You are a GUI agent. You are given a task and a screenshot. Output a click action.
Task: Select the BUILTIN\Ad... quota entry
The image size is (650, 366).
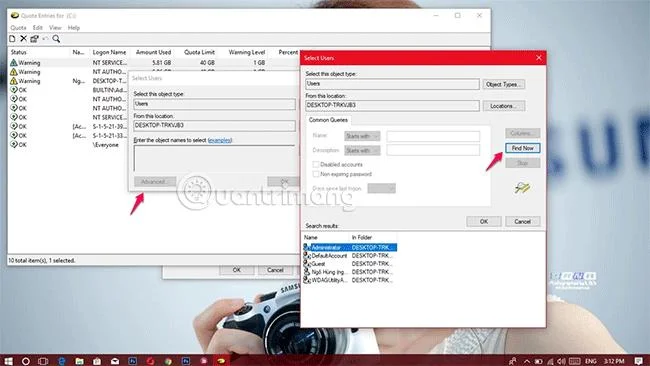109,90
